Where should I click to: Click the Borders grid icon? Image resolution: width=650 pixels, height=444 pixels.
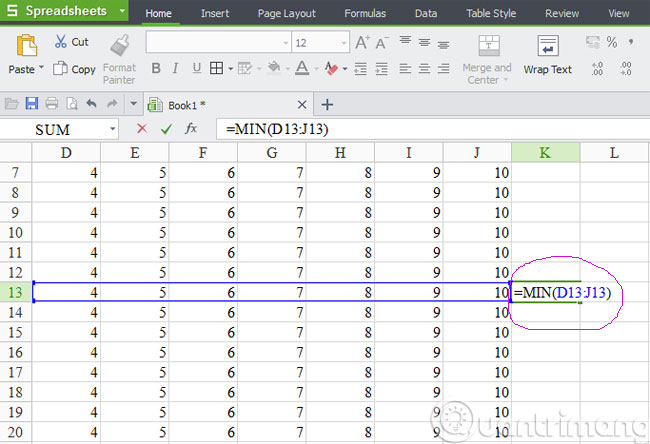click(x=216, y=68)
